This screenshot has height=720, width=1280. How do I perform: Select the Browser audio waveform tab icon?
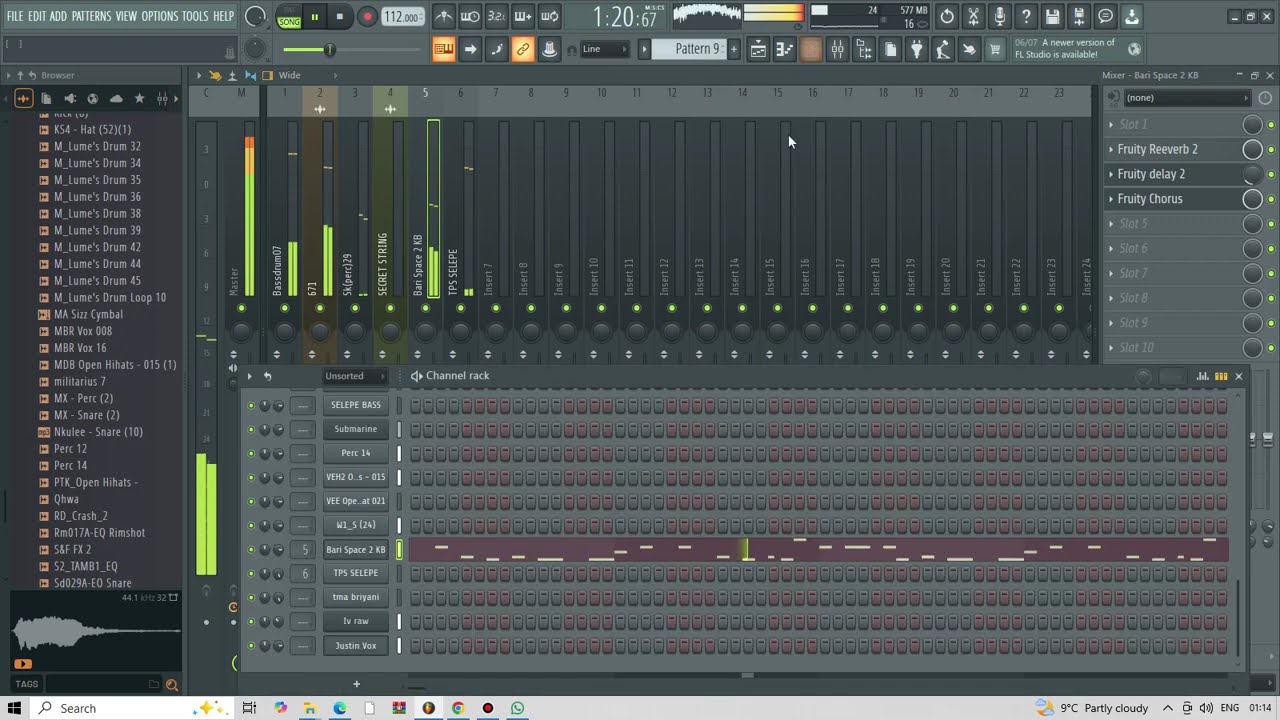(23, 98)
